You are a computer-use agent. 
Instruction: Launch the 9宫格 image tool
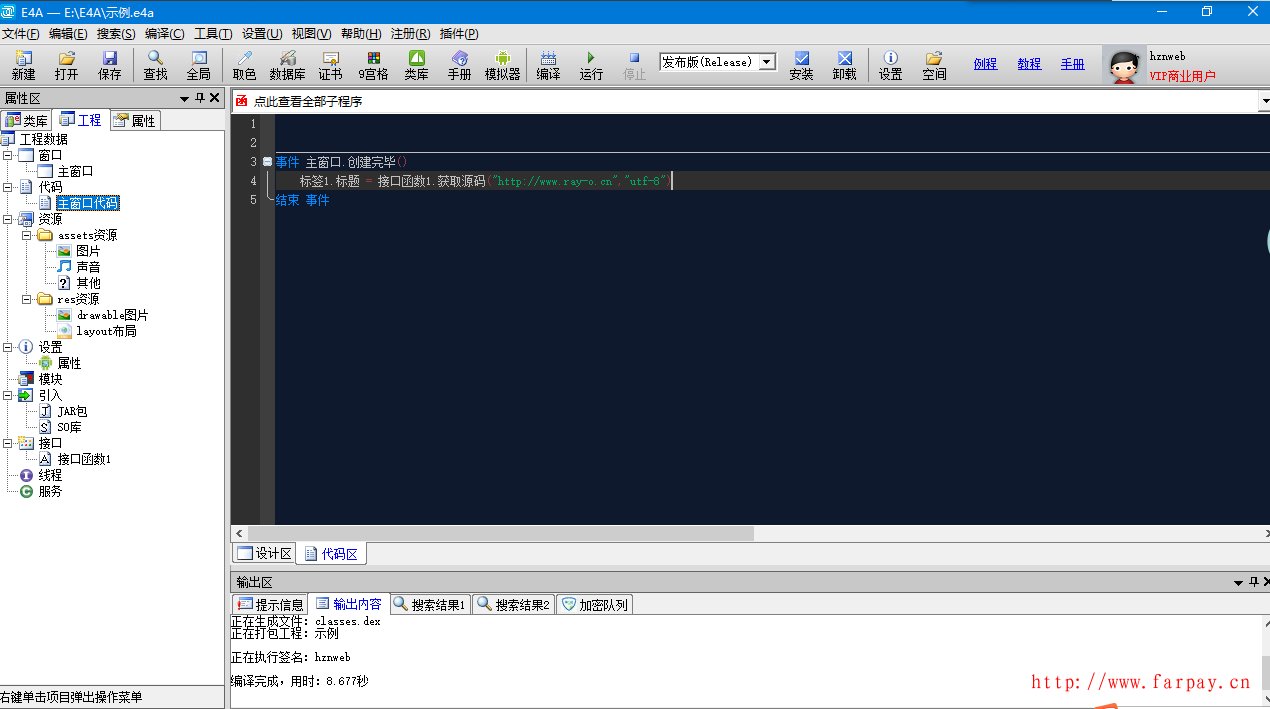point(373,65)
